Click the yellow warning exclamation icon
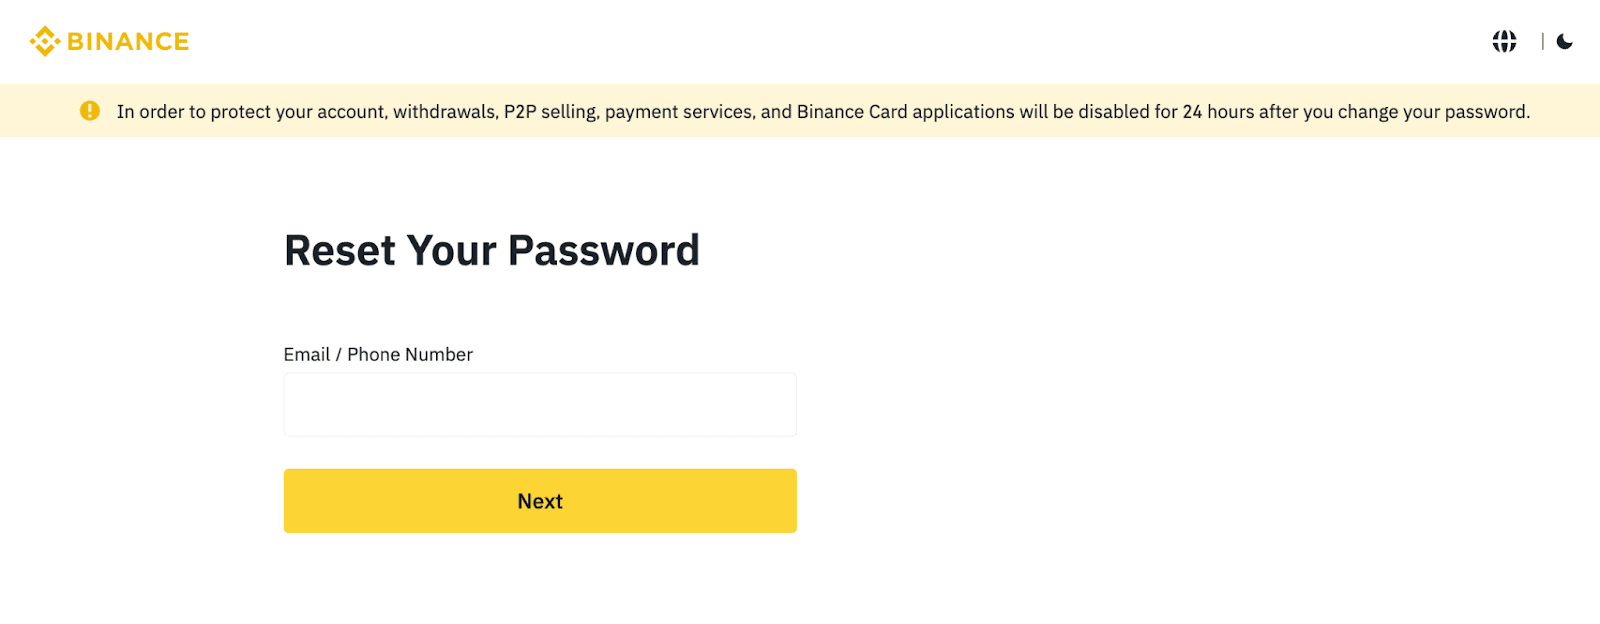Screen dimensions: 1600x624 point(90,111)
